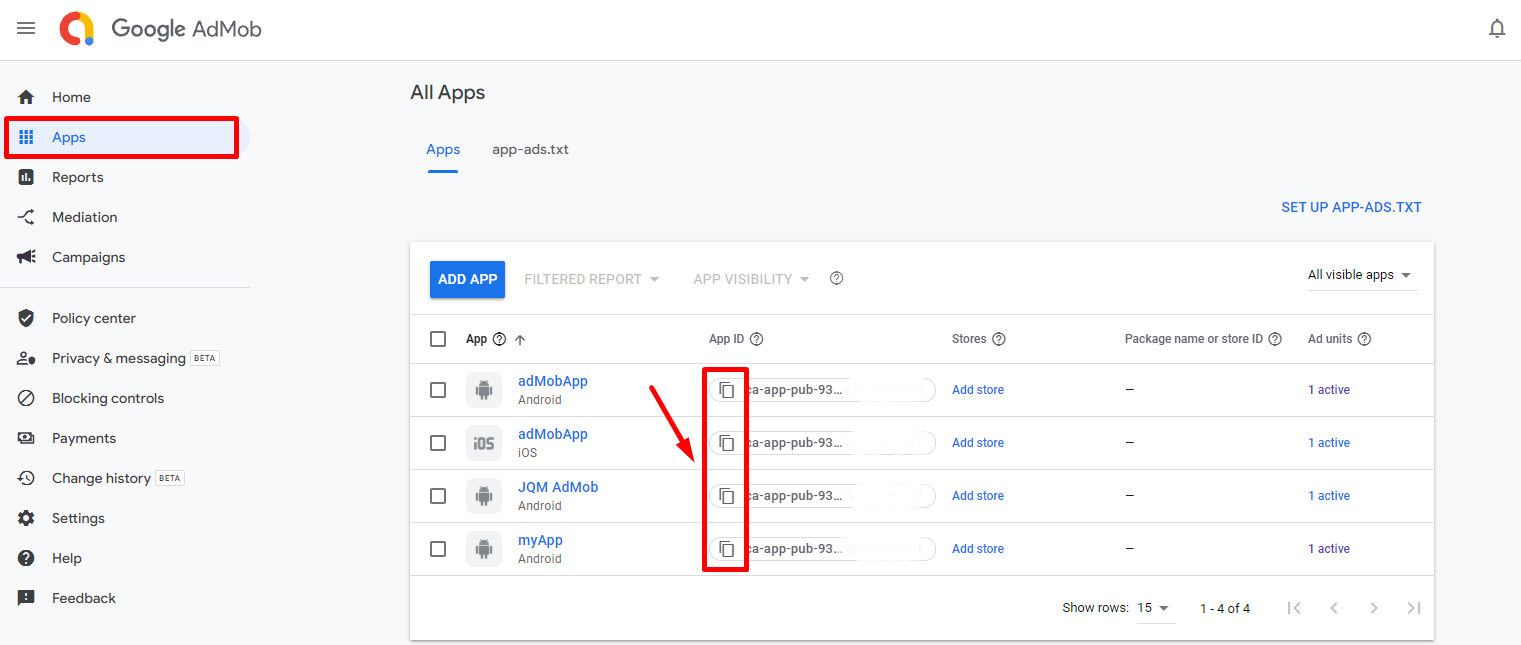
Task: Click the Apps grid icon in sidebar
Action: [27, 137]
